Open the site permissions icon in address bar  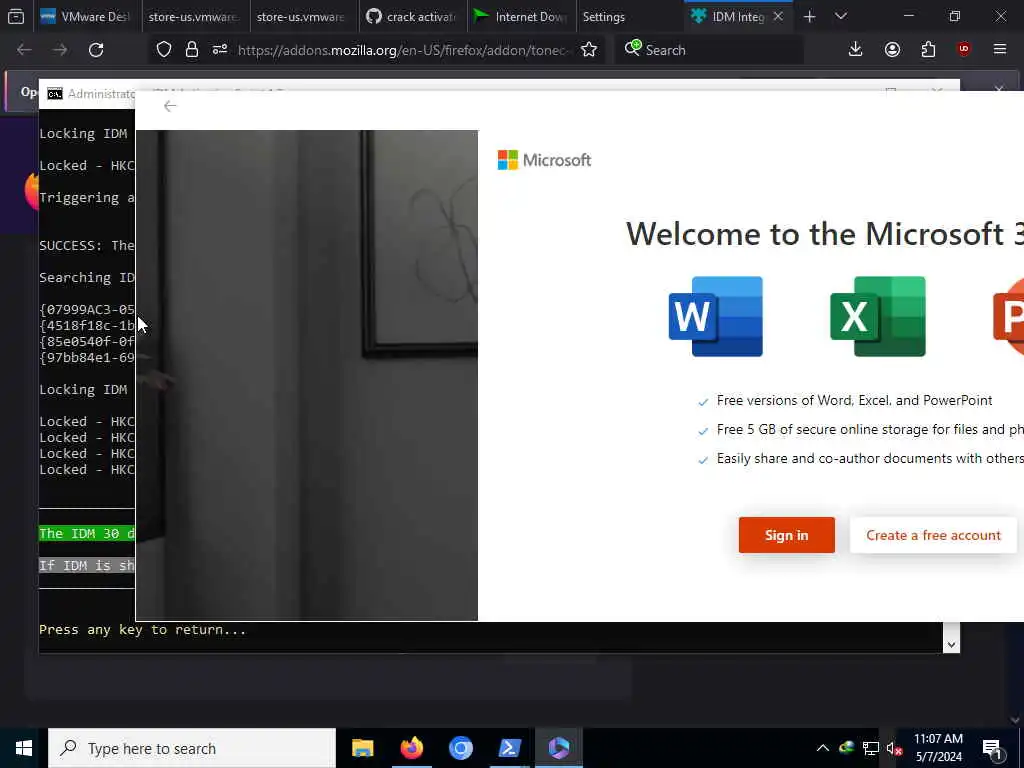pos(220,49)
